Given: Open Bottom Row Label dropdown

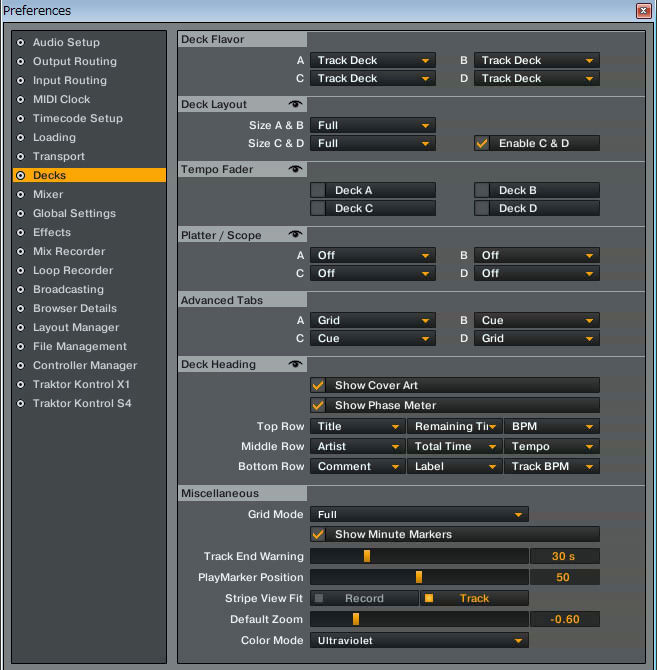Looking at the screenshot, I should [455, 466].
